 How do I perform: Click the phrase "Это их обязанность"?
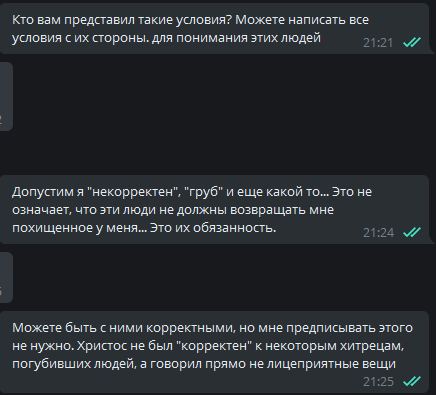pyautogui.click(x=213, y=228)
